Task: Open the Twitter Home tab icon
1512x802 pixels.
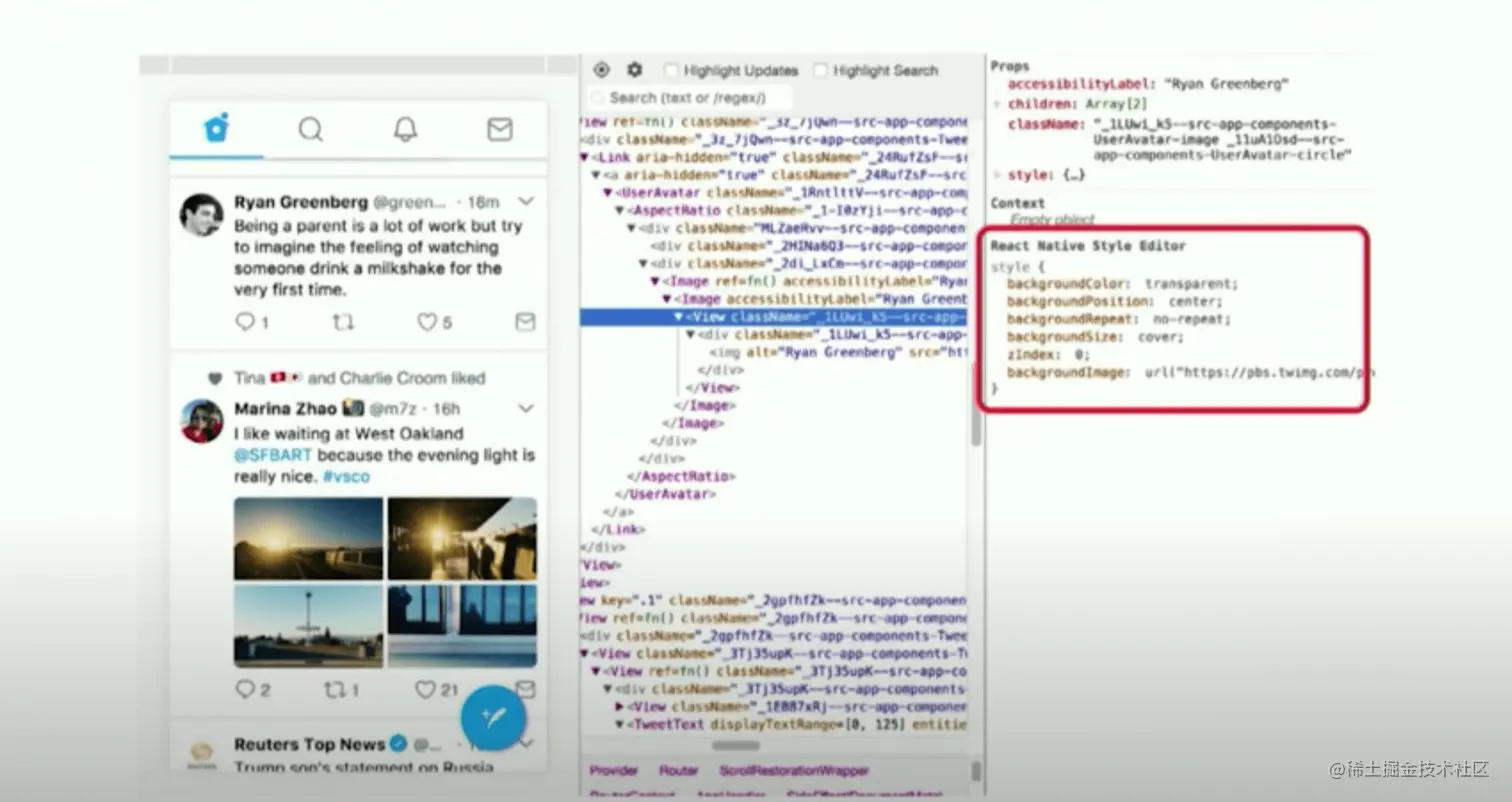Action: coord(216,129)
